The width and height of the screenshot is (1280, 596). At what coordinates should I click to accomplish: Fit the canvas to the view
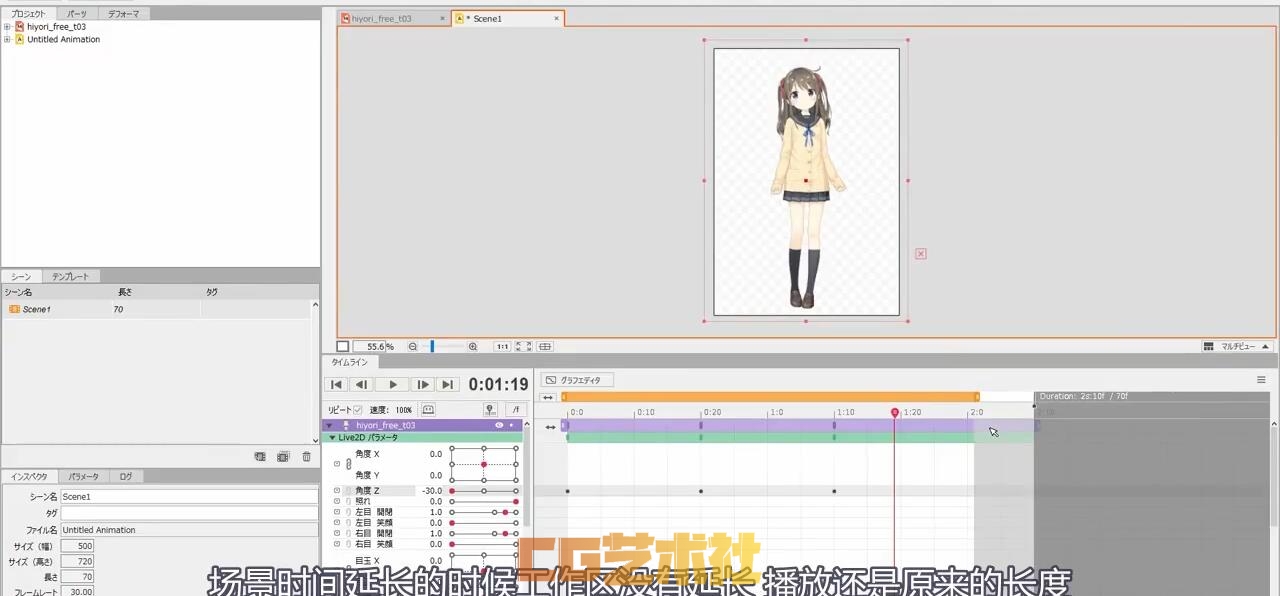[x=523, y=346]
